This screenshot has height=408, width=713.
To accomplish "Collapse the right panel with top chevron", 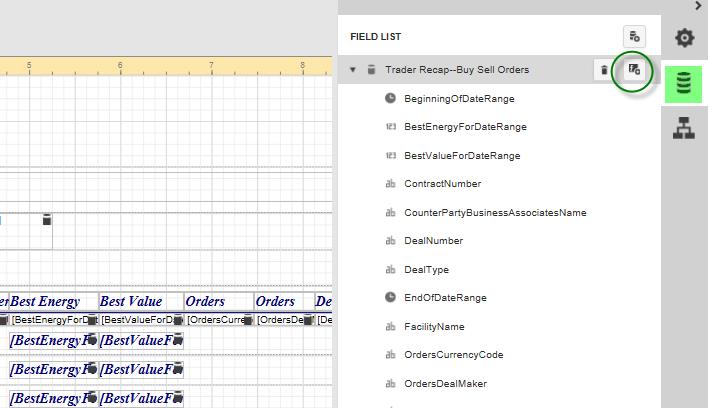I will pos(698,6).
